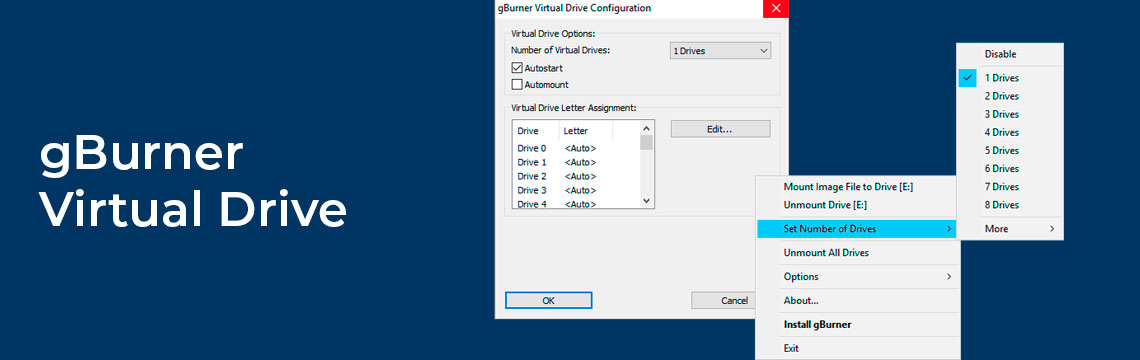Viewport: 1140px width, 360px height.
Task: Click the drive list scroll-up arrow
Action: click(x=646, y=128)
